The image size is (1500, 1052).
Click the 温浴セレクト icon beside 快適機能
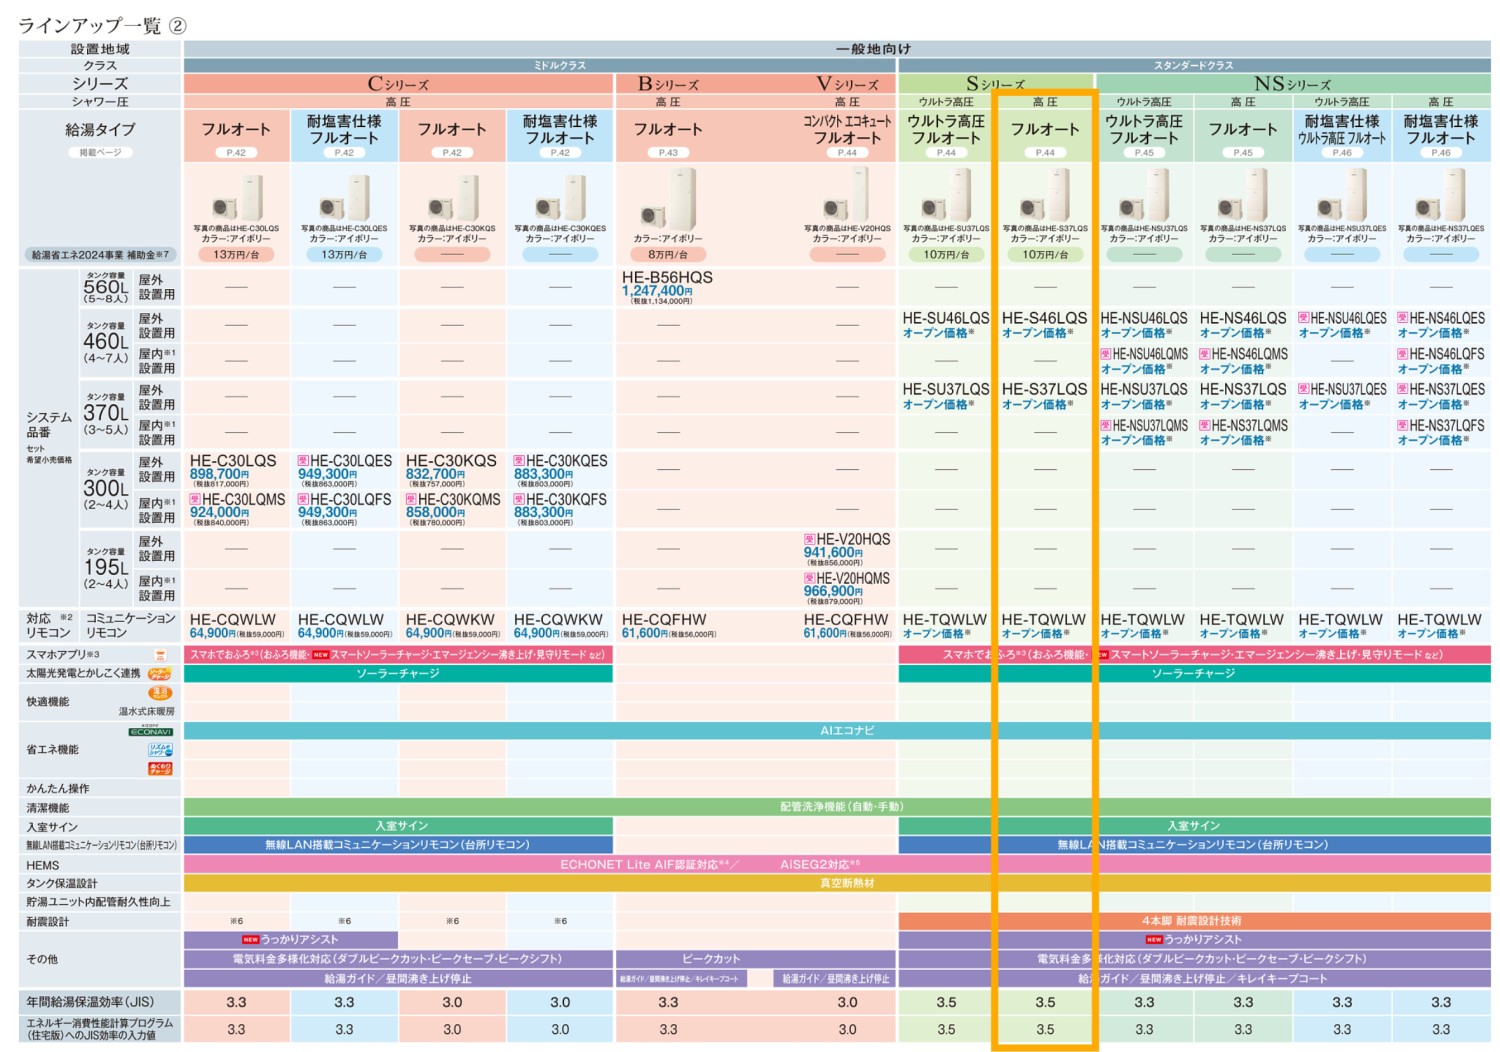click(160, 693)
